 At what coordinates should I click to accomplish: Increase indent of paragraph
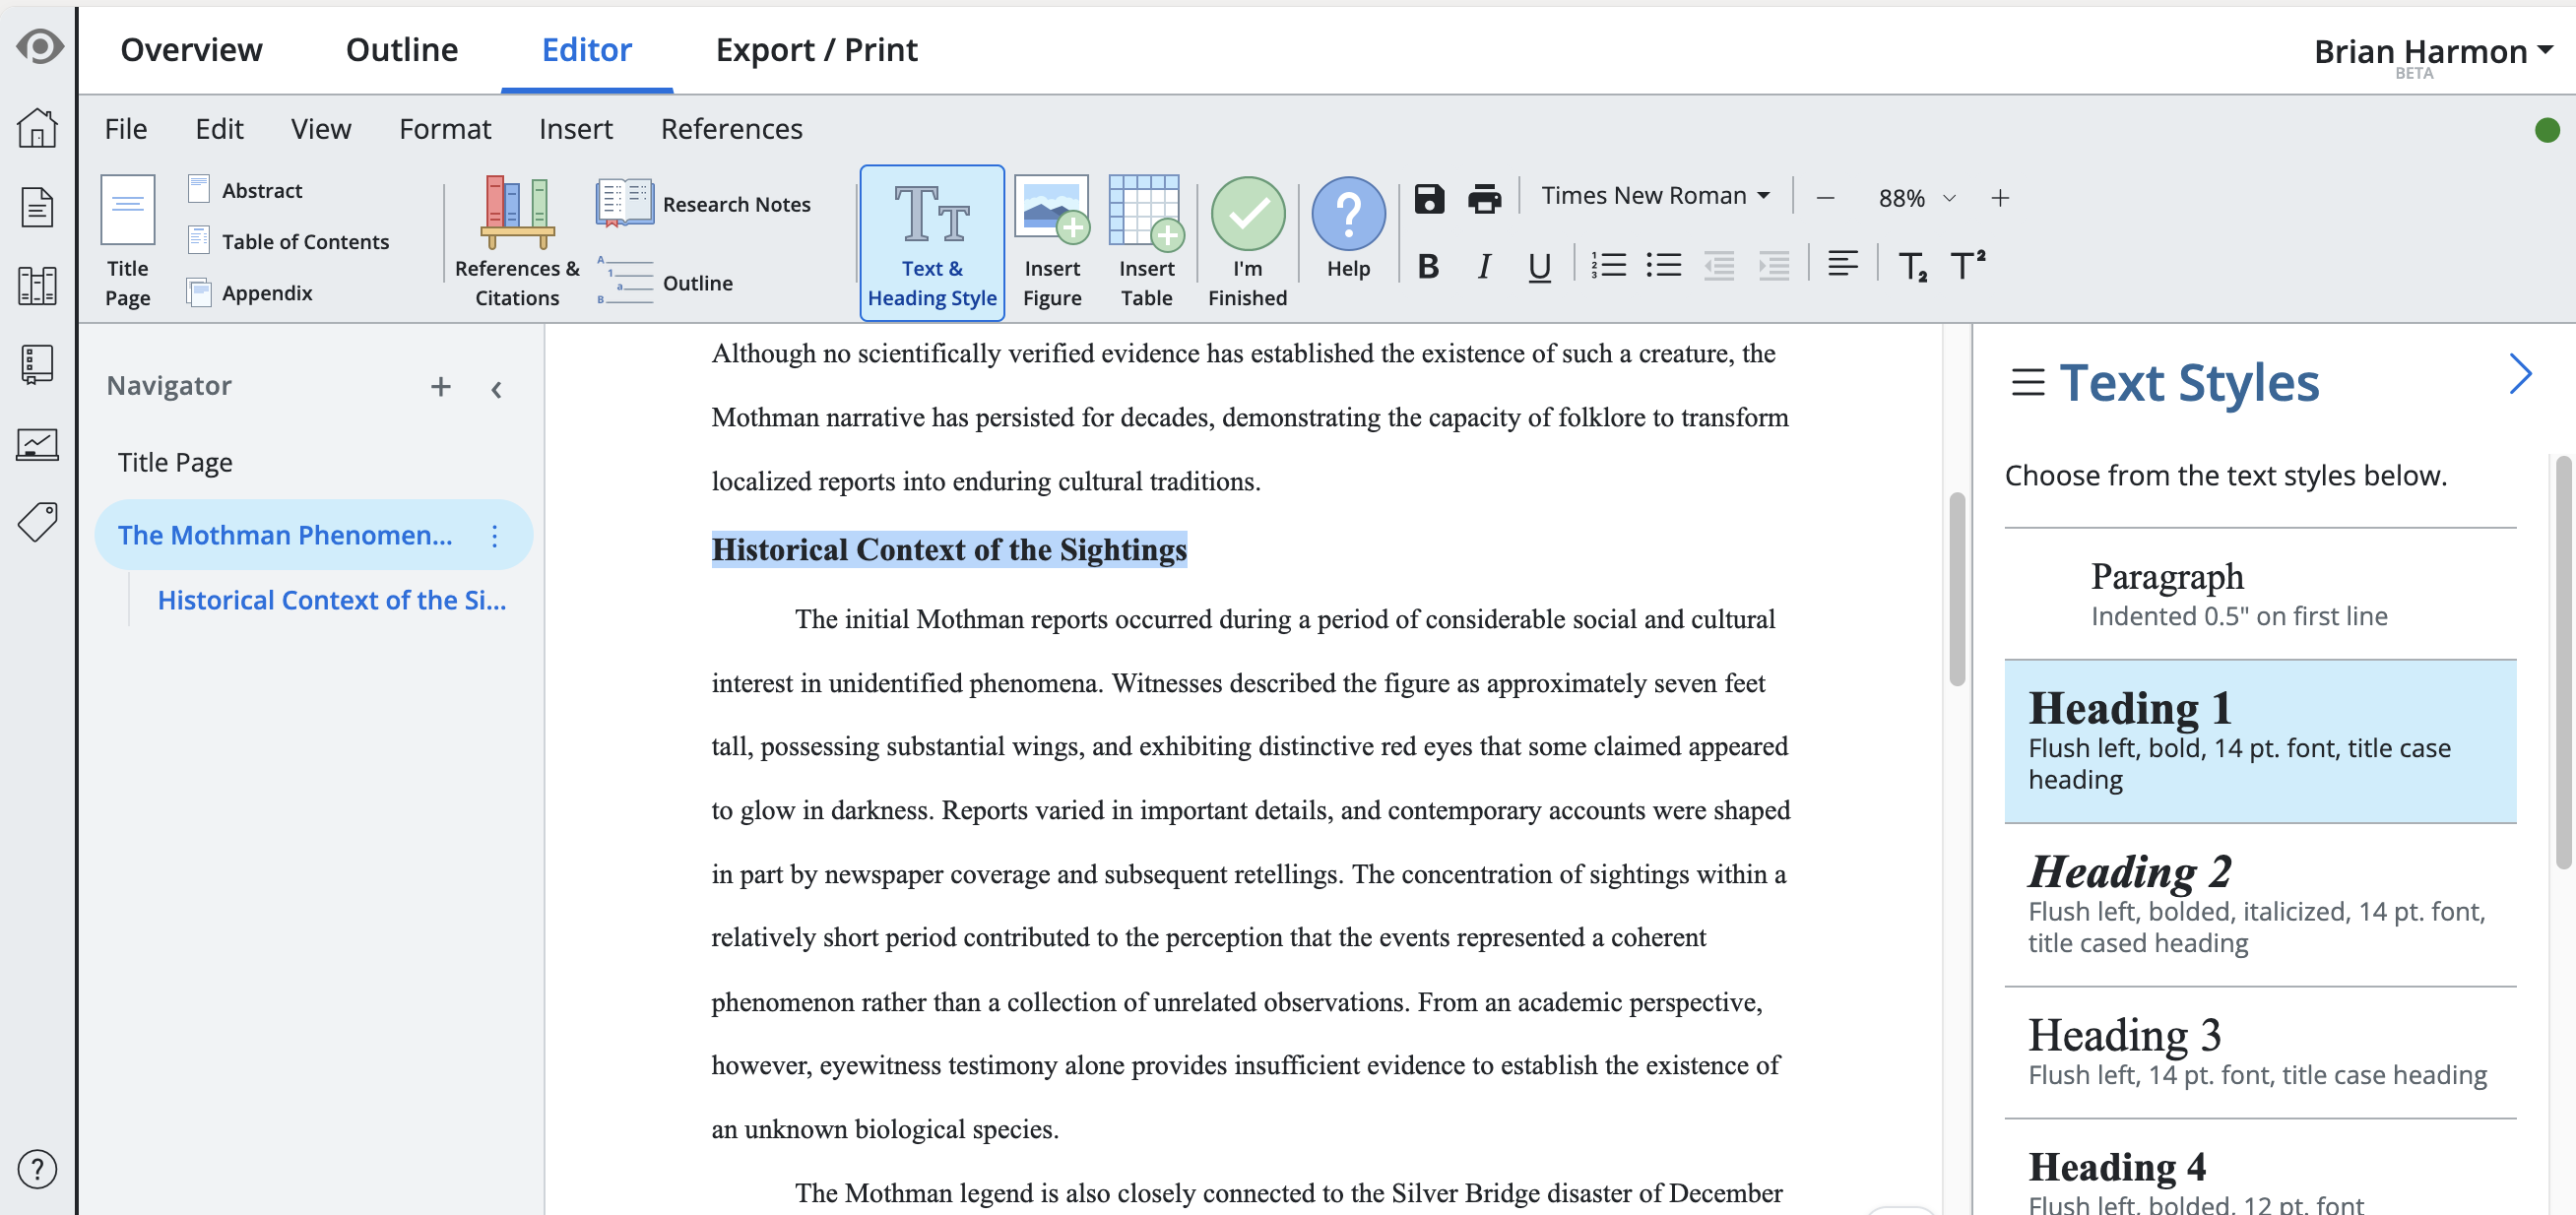point(1774,265)
